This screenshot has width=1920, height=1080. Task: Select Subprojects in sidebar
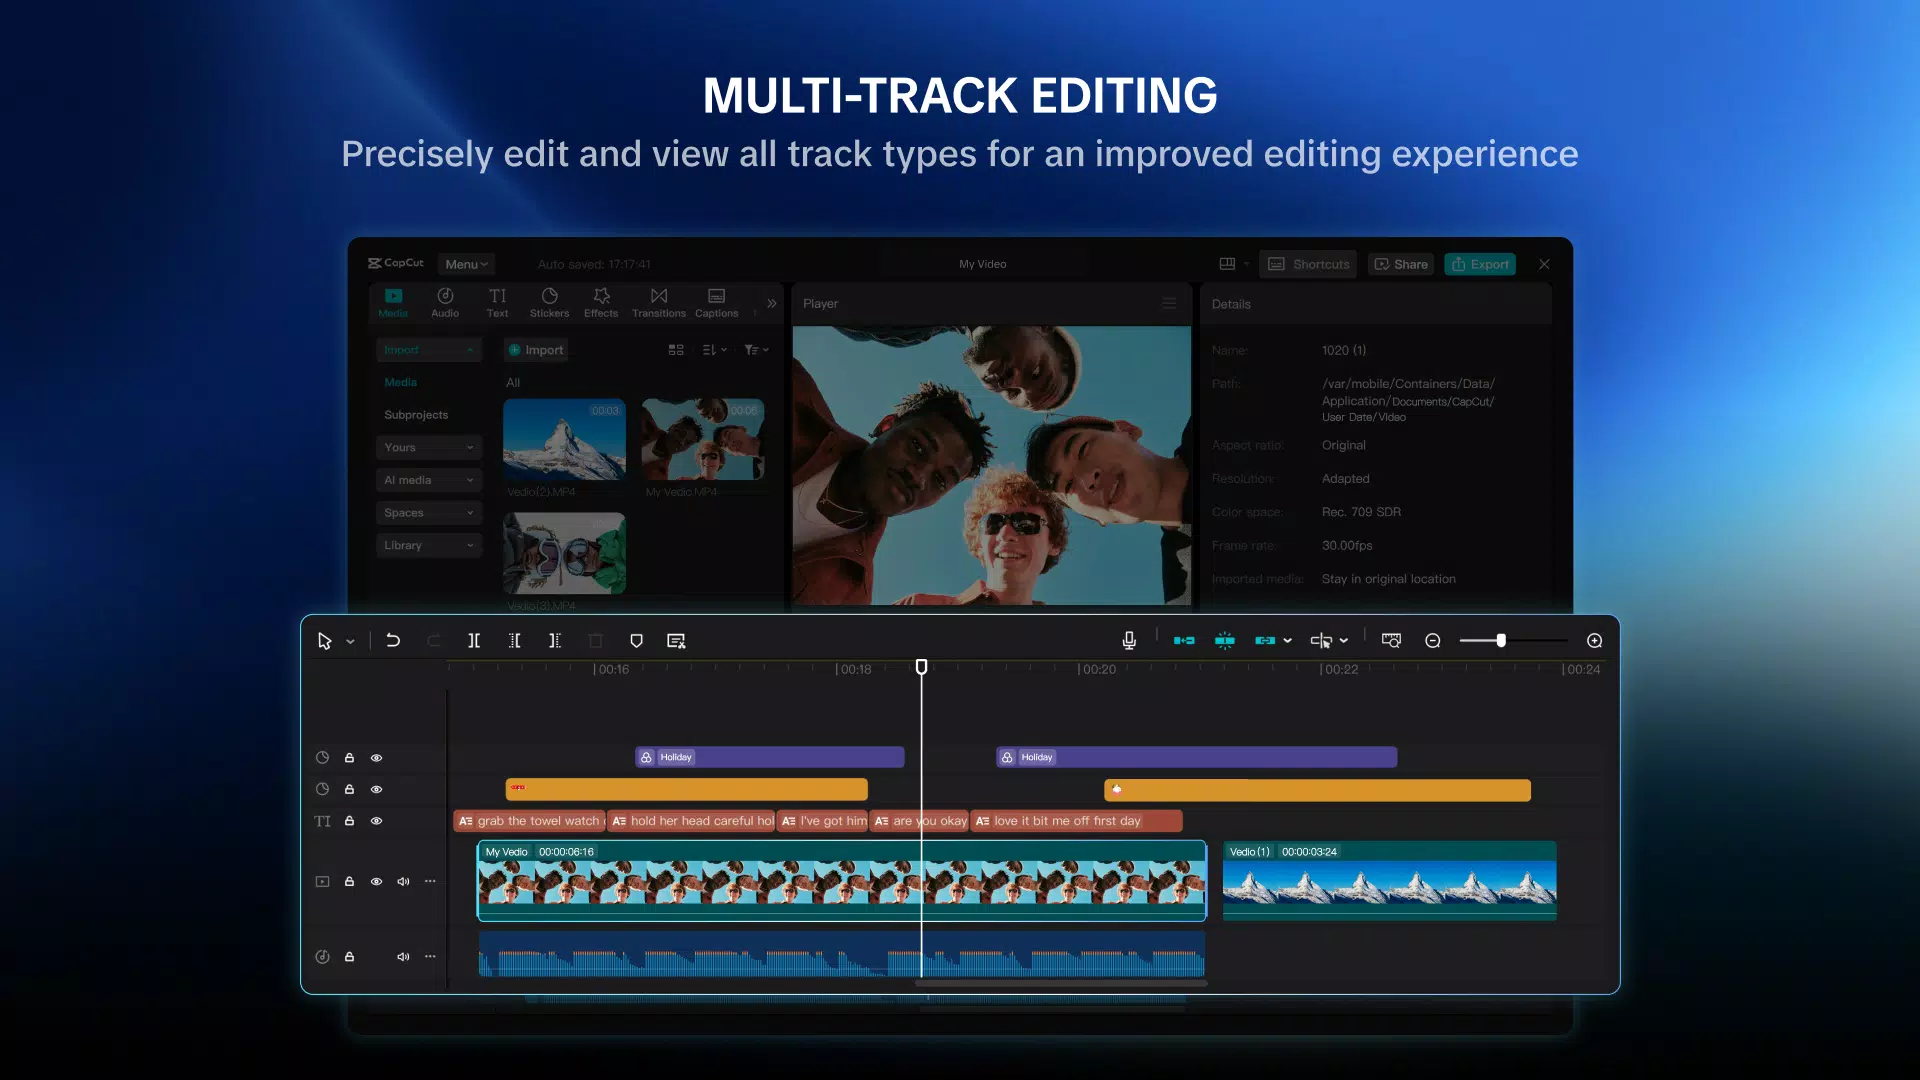(x=416, y=415)
